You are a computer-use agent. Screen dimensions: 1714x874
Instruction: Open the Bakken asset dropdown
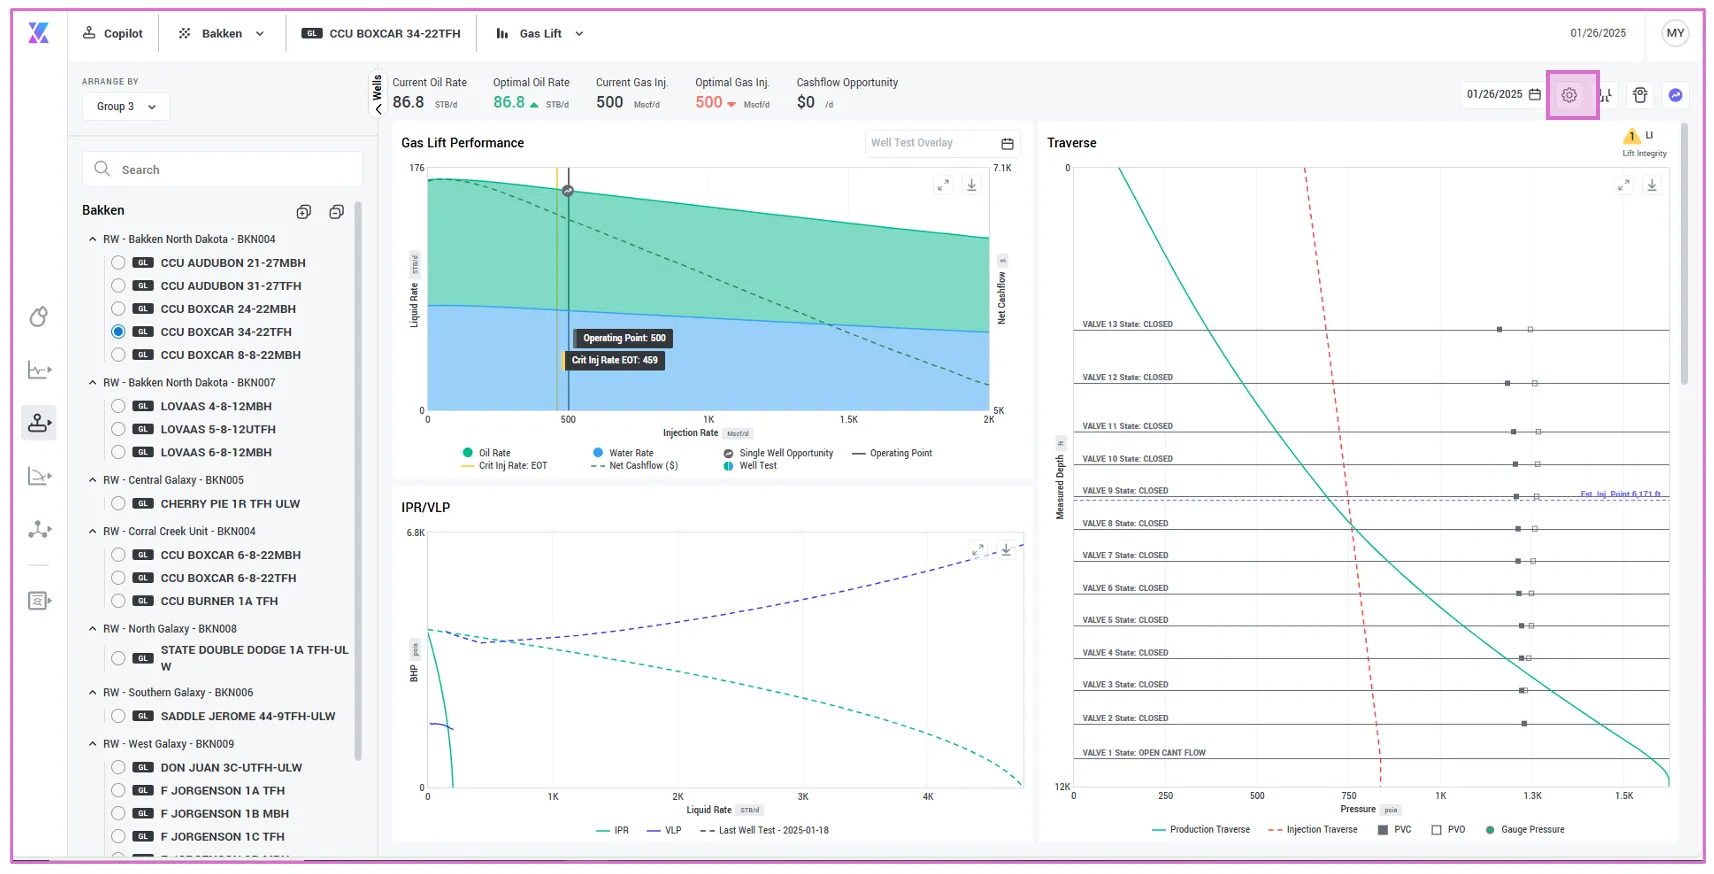pos(221,33)
